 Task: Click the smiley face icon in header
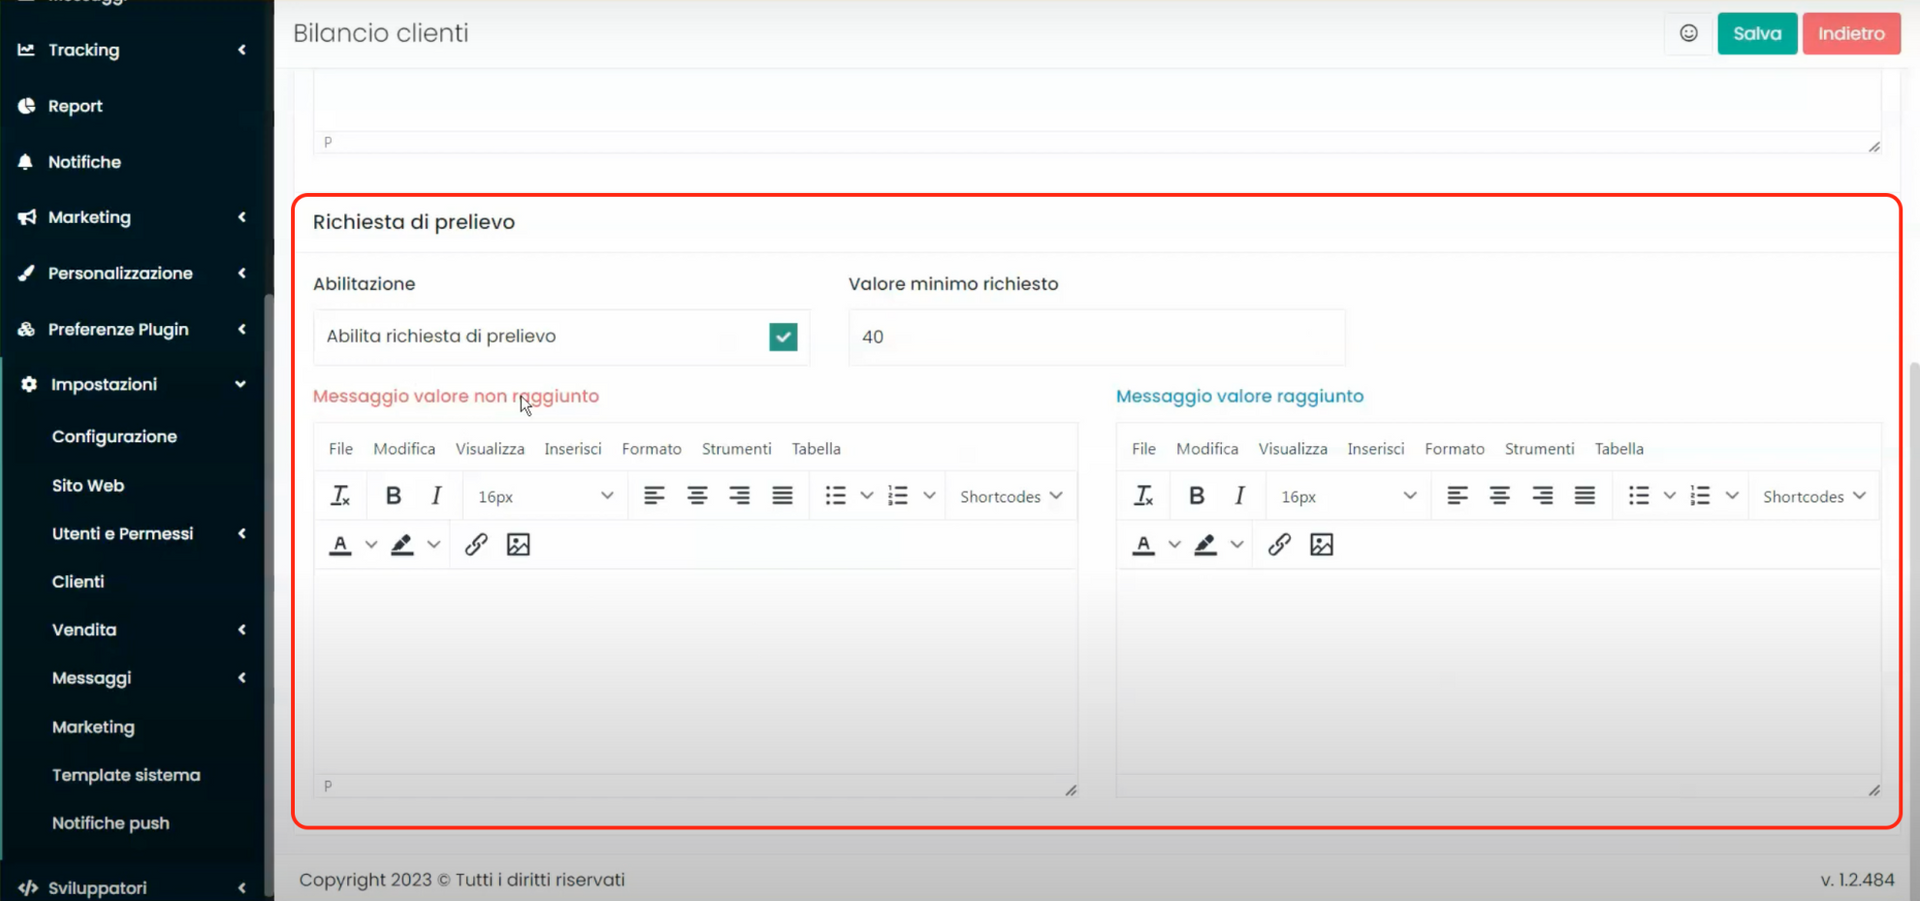(1688, 33)
